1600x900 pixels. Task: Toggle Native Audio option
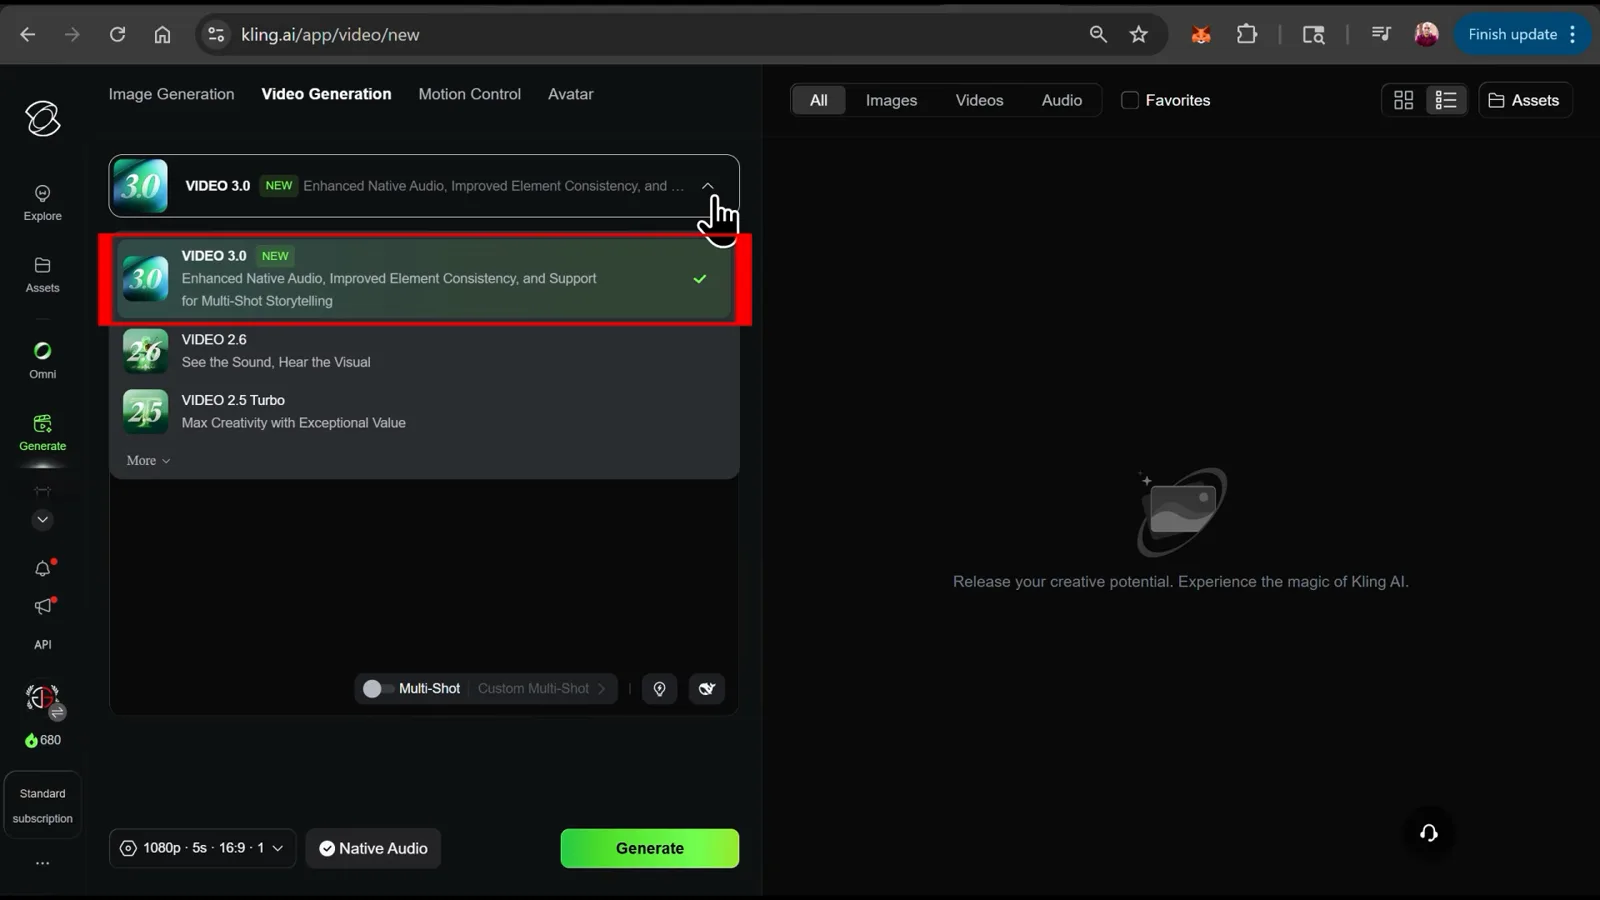coord(373,849)
